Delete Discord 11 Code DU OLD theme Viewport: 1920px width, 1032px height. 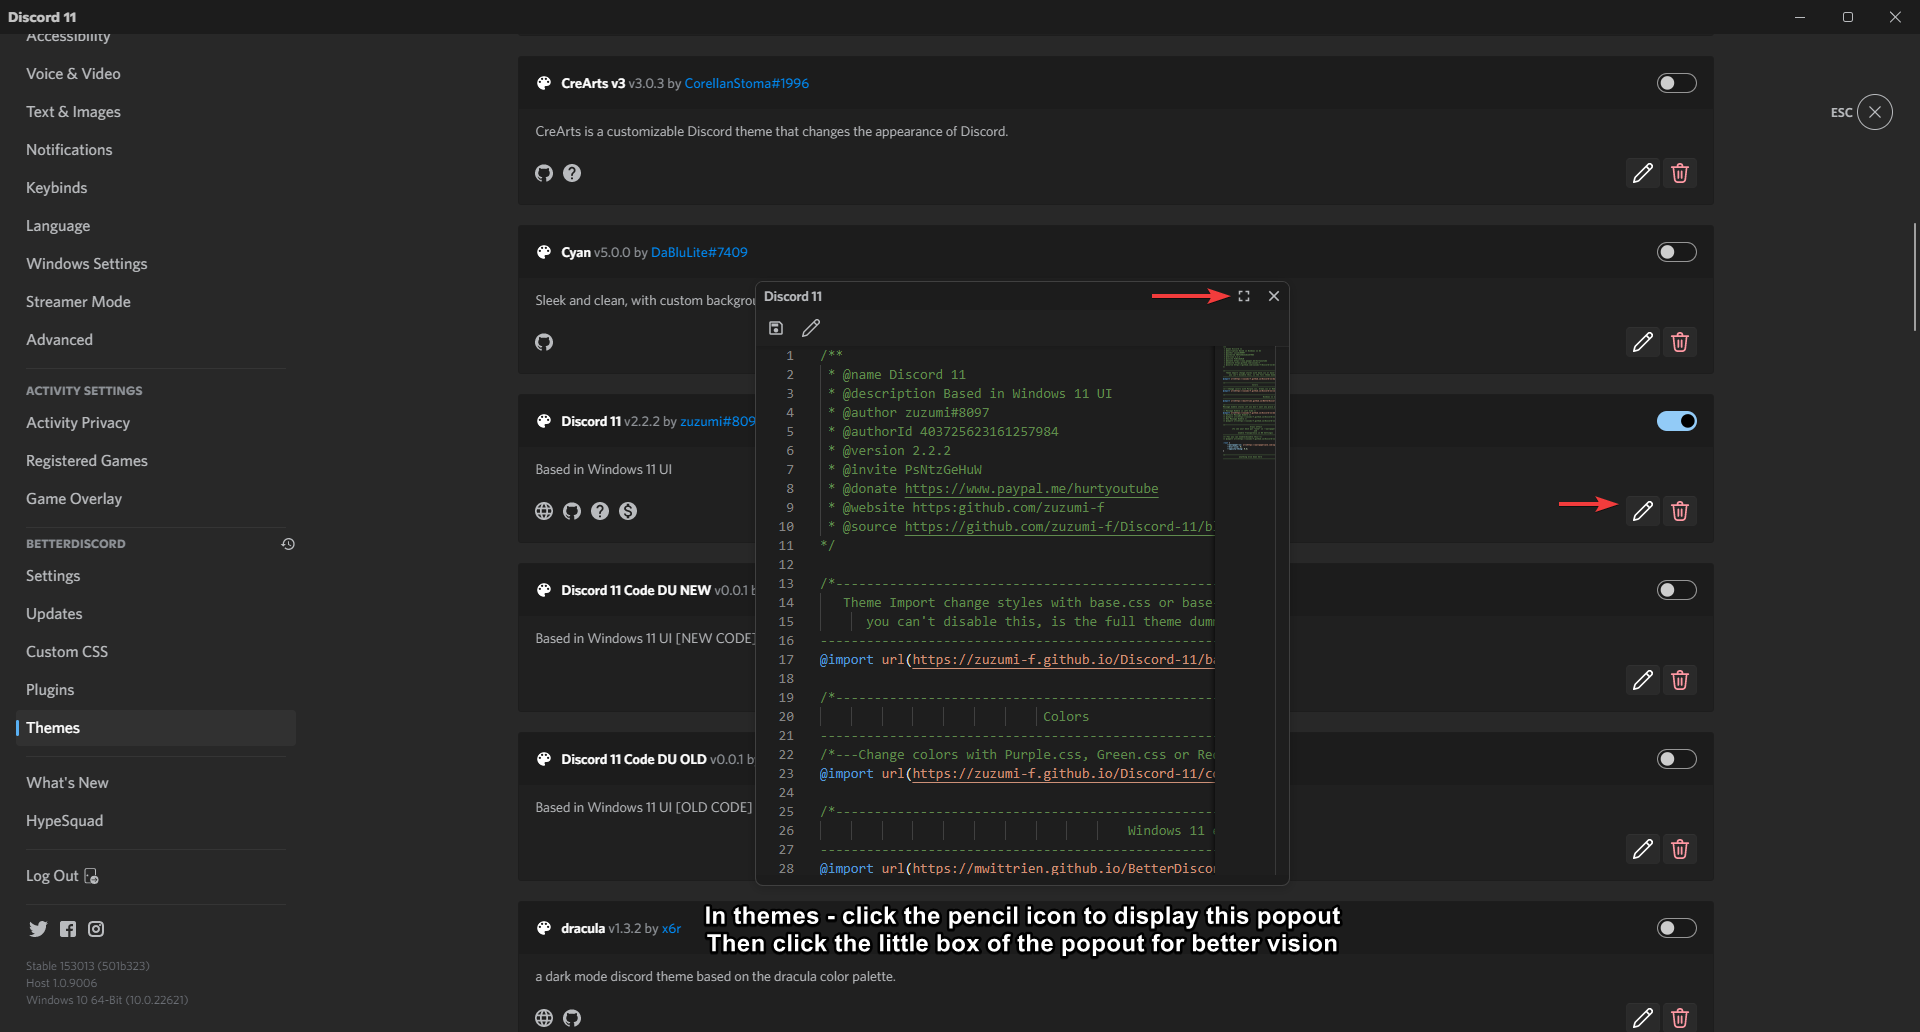coord(1680,849)
